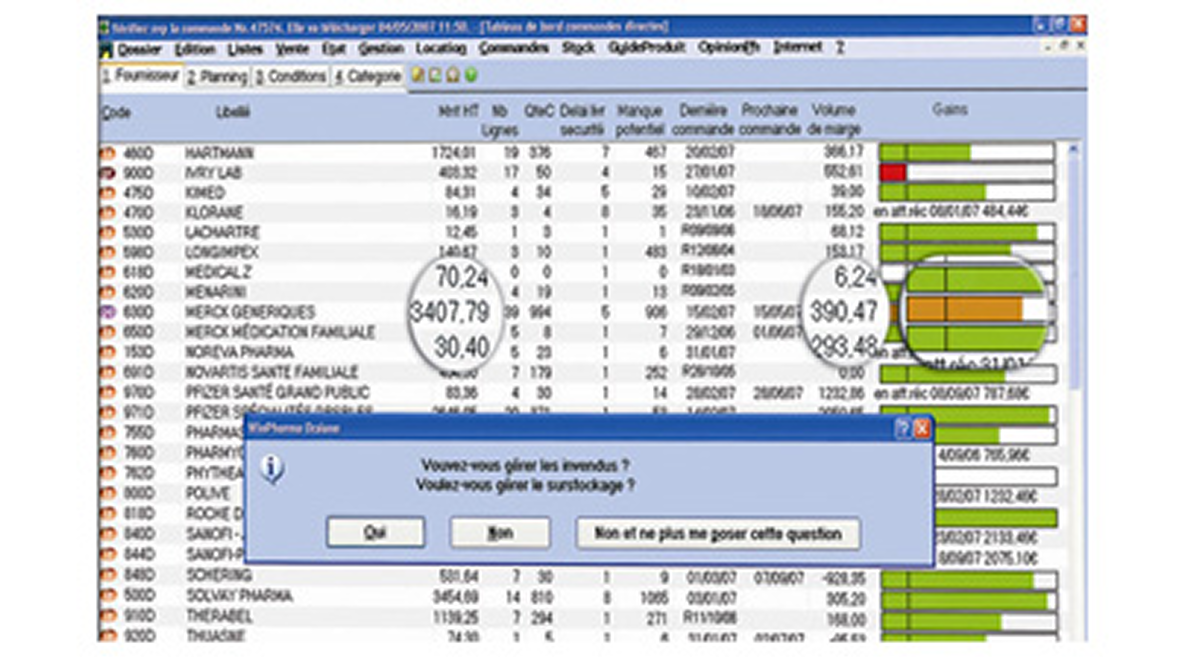Click the row icon for SOLVAY PHARMA
The width and height of the screenshot is (1185, 657).
[x=107, y=596]
